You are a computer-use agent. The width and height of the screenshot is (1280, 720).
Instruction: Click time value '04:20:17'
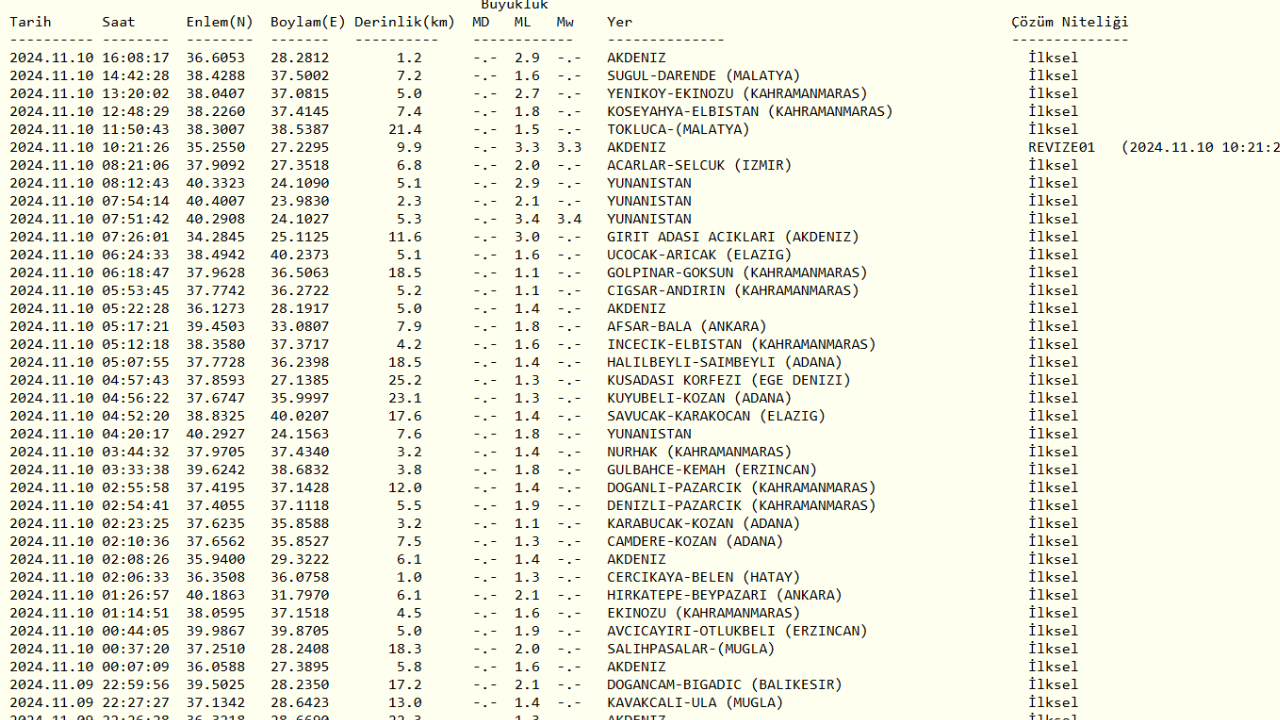pos(136,435)
